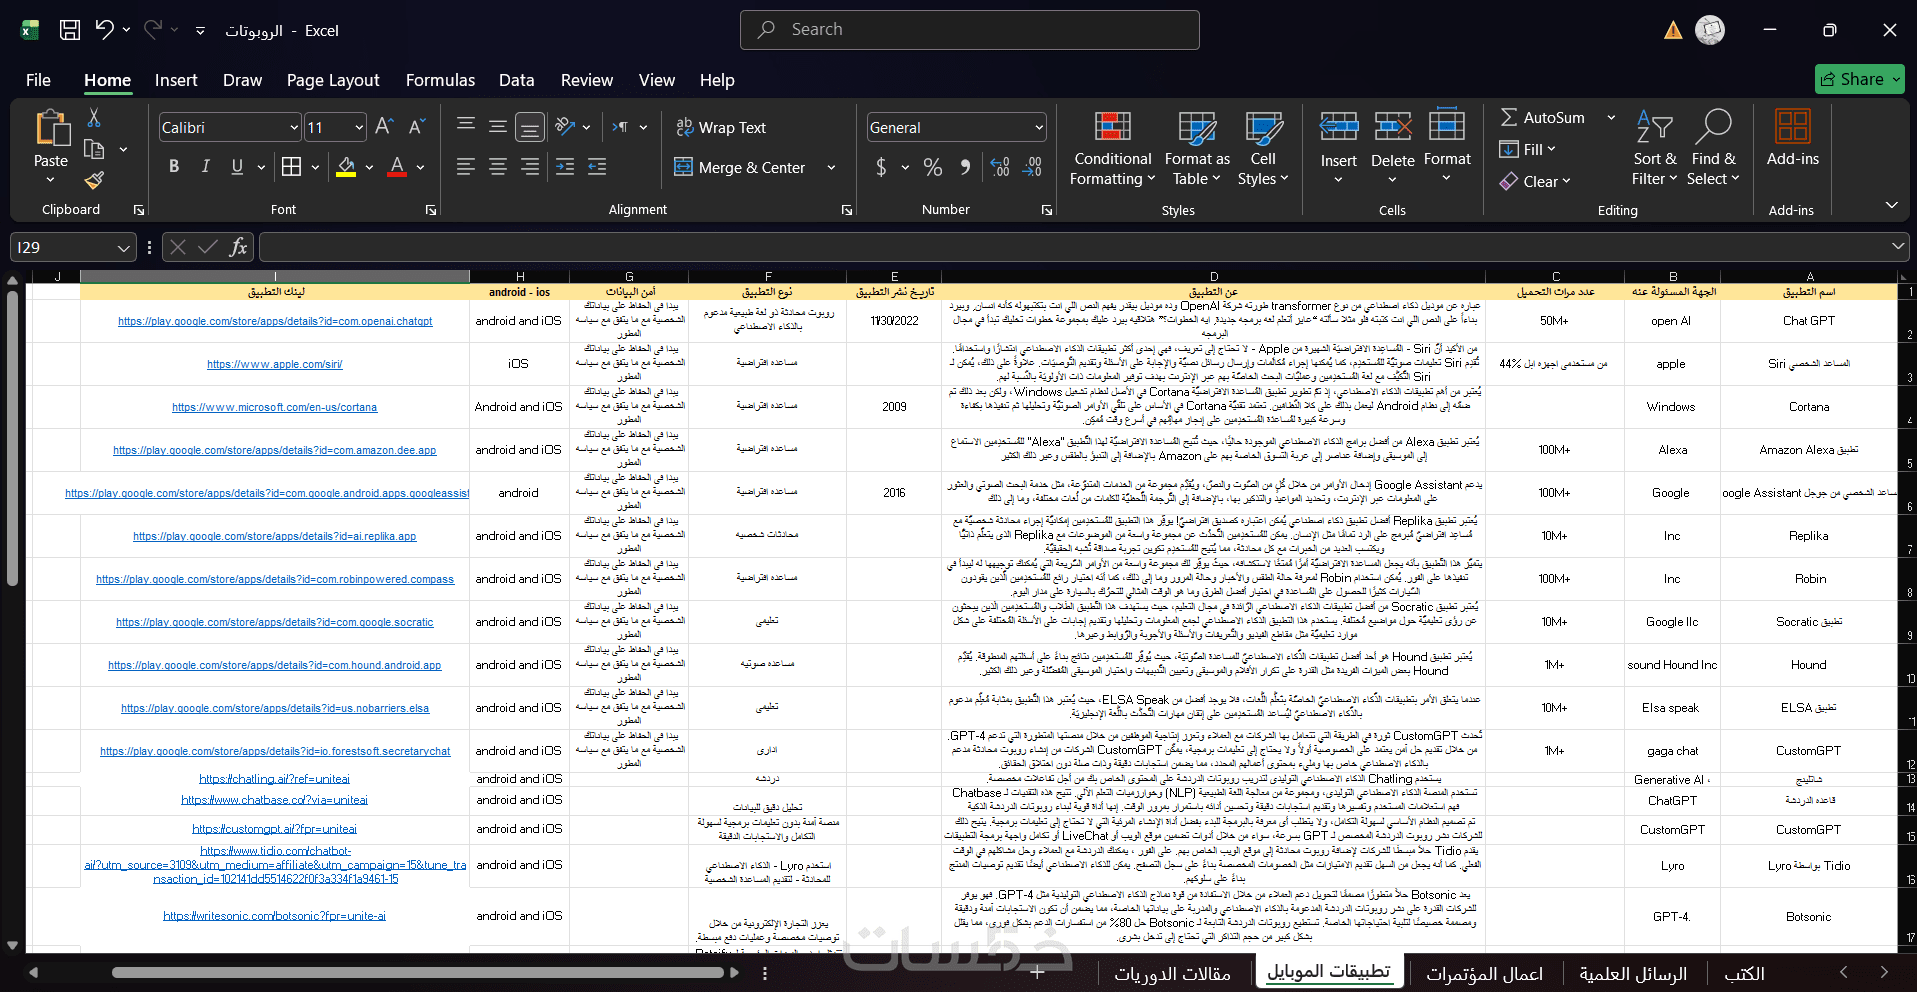The width and height of the screenshot is (1917, 992).
Task: Click the Insert Function fx icon
Action: (x=238, y=247)
